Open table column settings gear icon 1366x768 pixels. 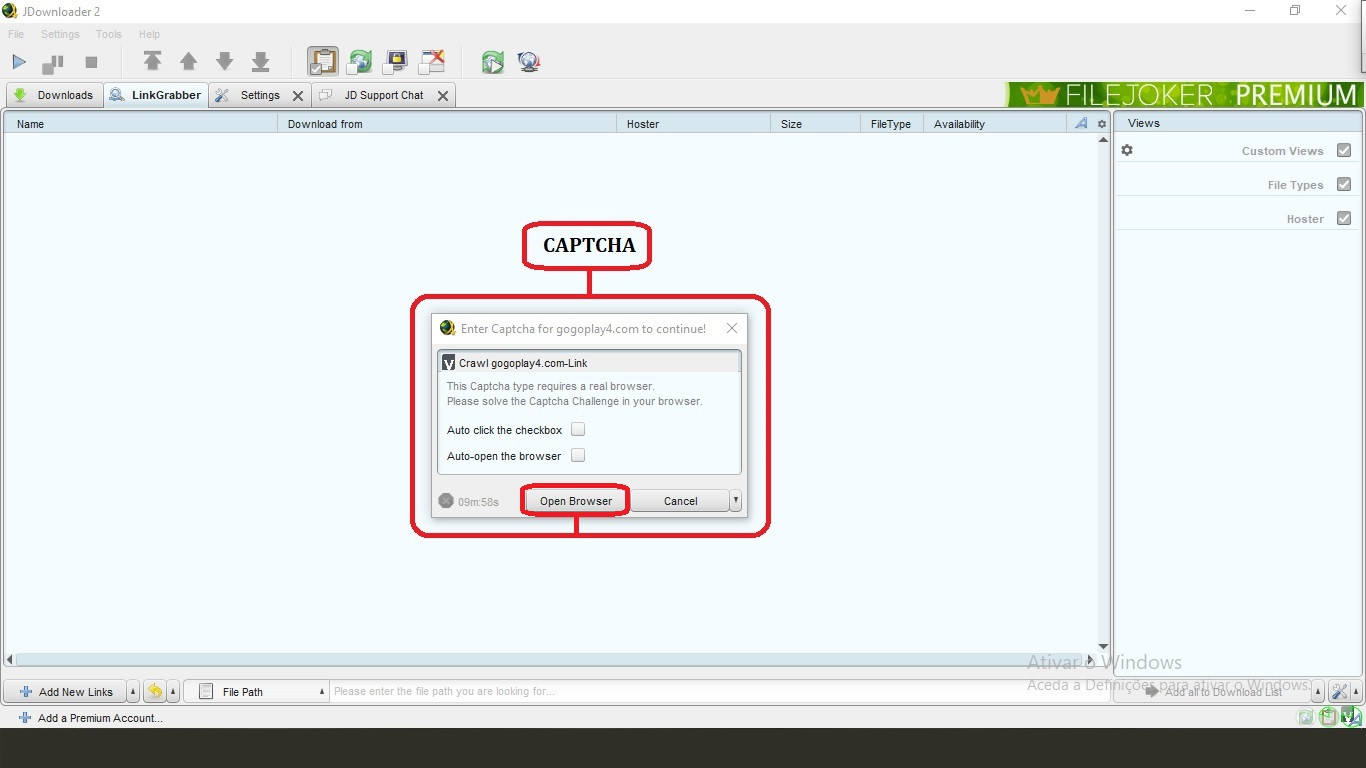point(1102,124)
